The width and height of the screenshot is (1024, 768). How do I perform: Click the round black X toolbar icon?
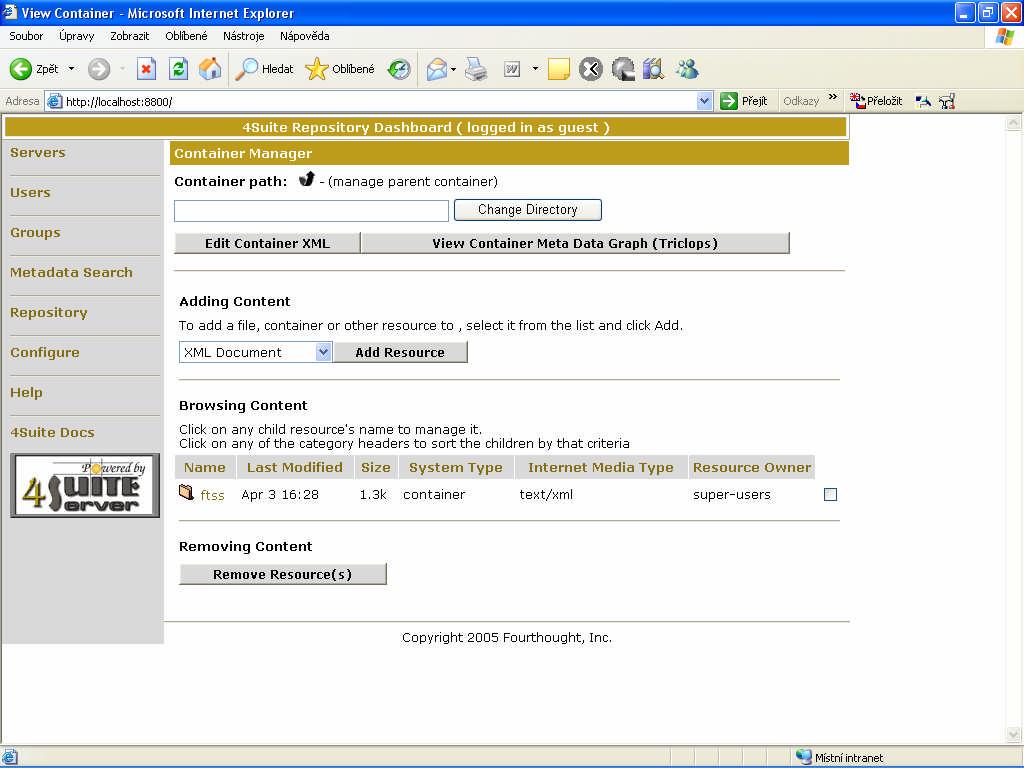click(x=590, y=69)
